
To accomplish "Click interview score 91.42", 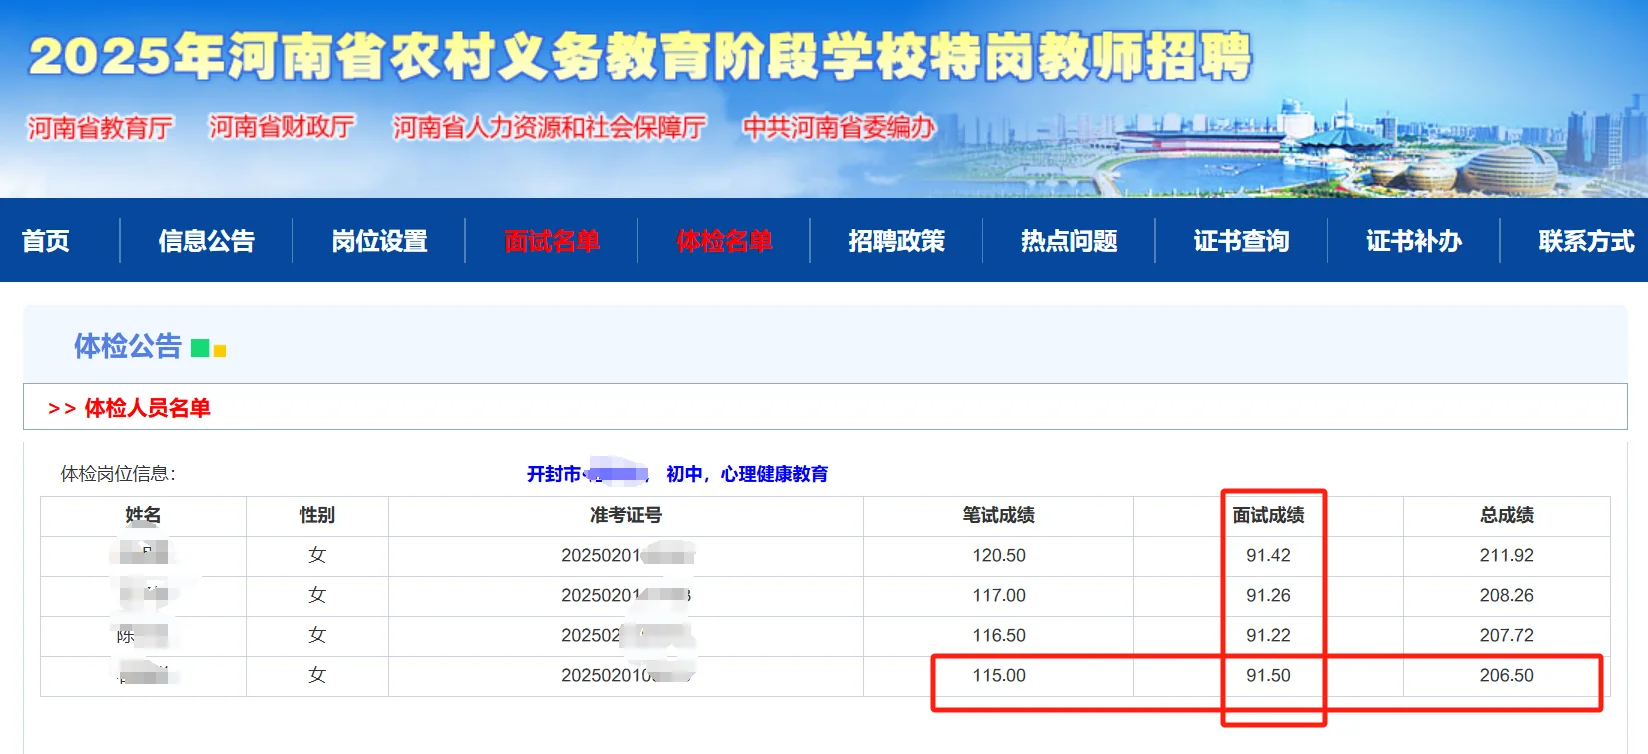I will (x=1268, y=555).
